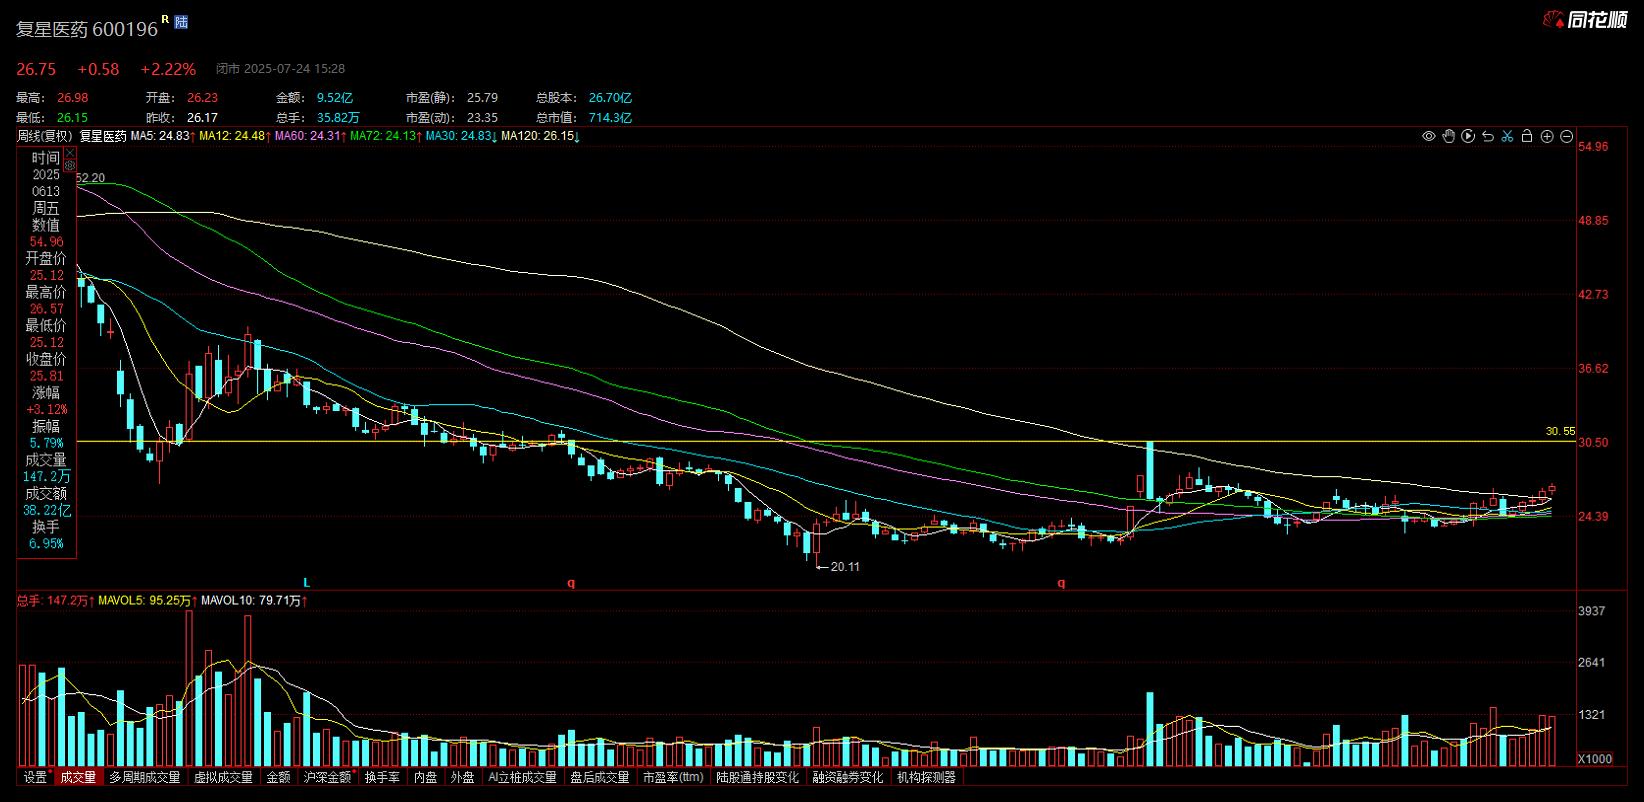Select the 成交量 indicator tab
Viewport: 1644px width, 802px height.
click(78, 777)
